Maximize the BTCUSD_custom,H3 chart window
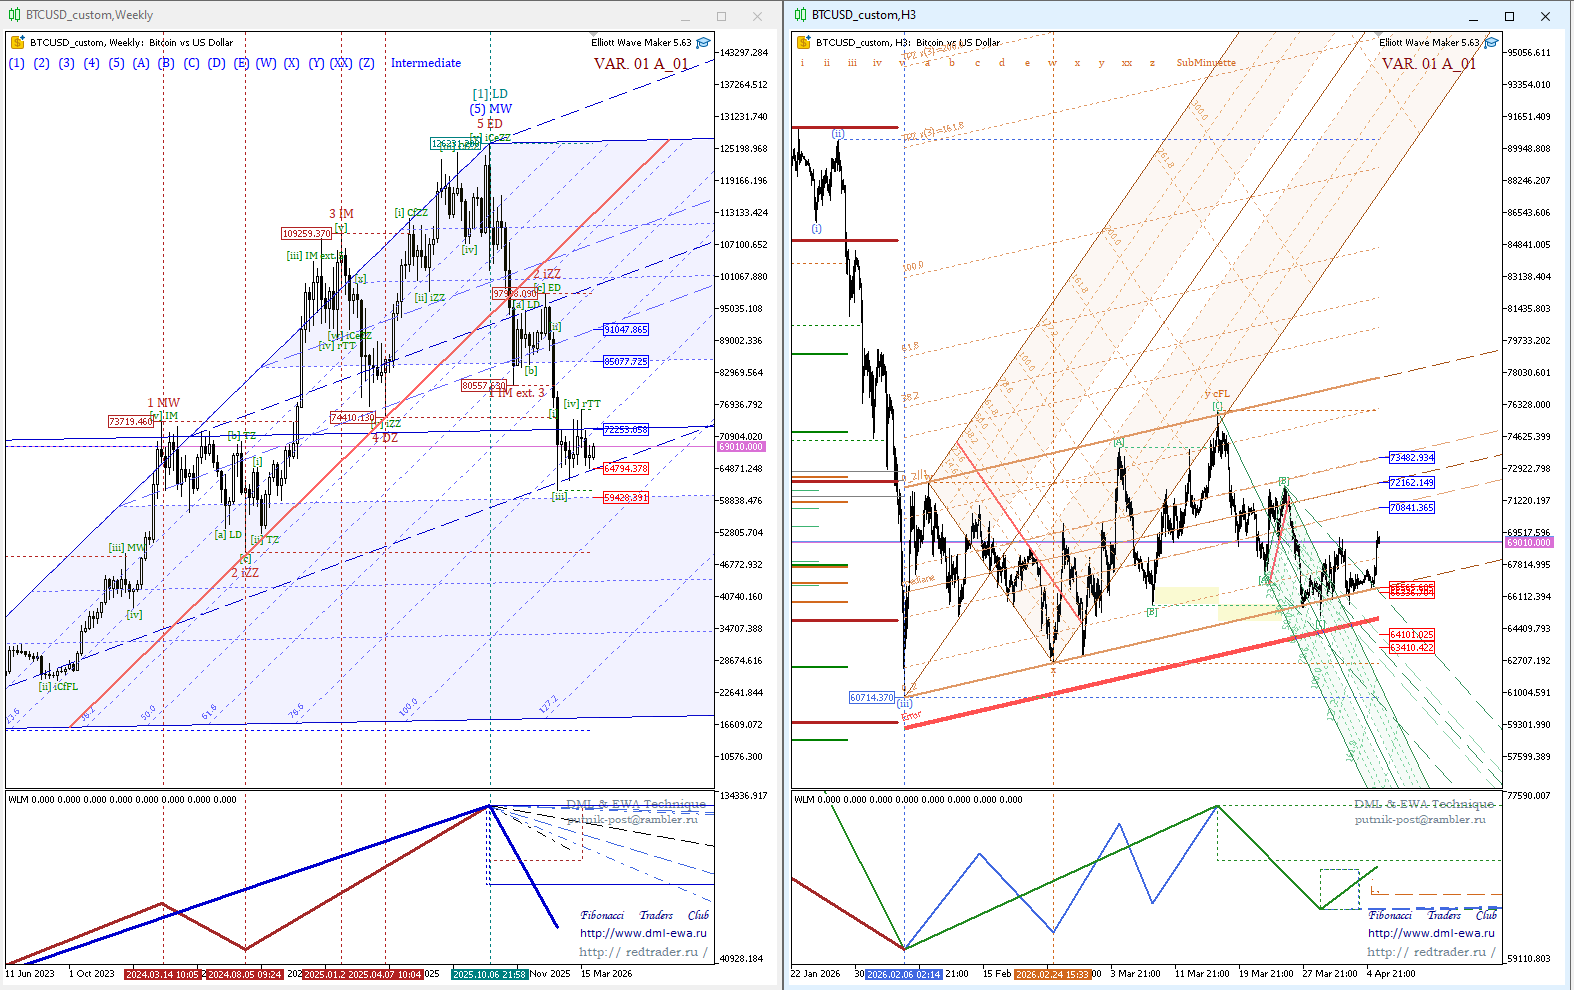Image resolution: width=1574 pixels, height=990 pixels. coord(1509,16)
